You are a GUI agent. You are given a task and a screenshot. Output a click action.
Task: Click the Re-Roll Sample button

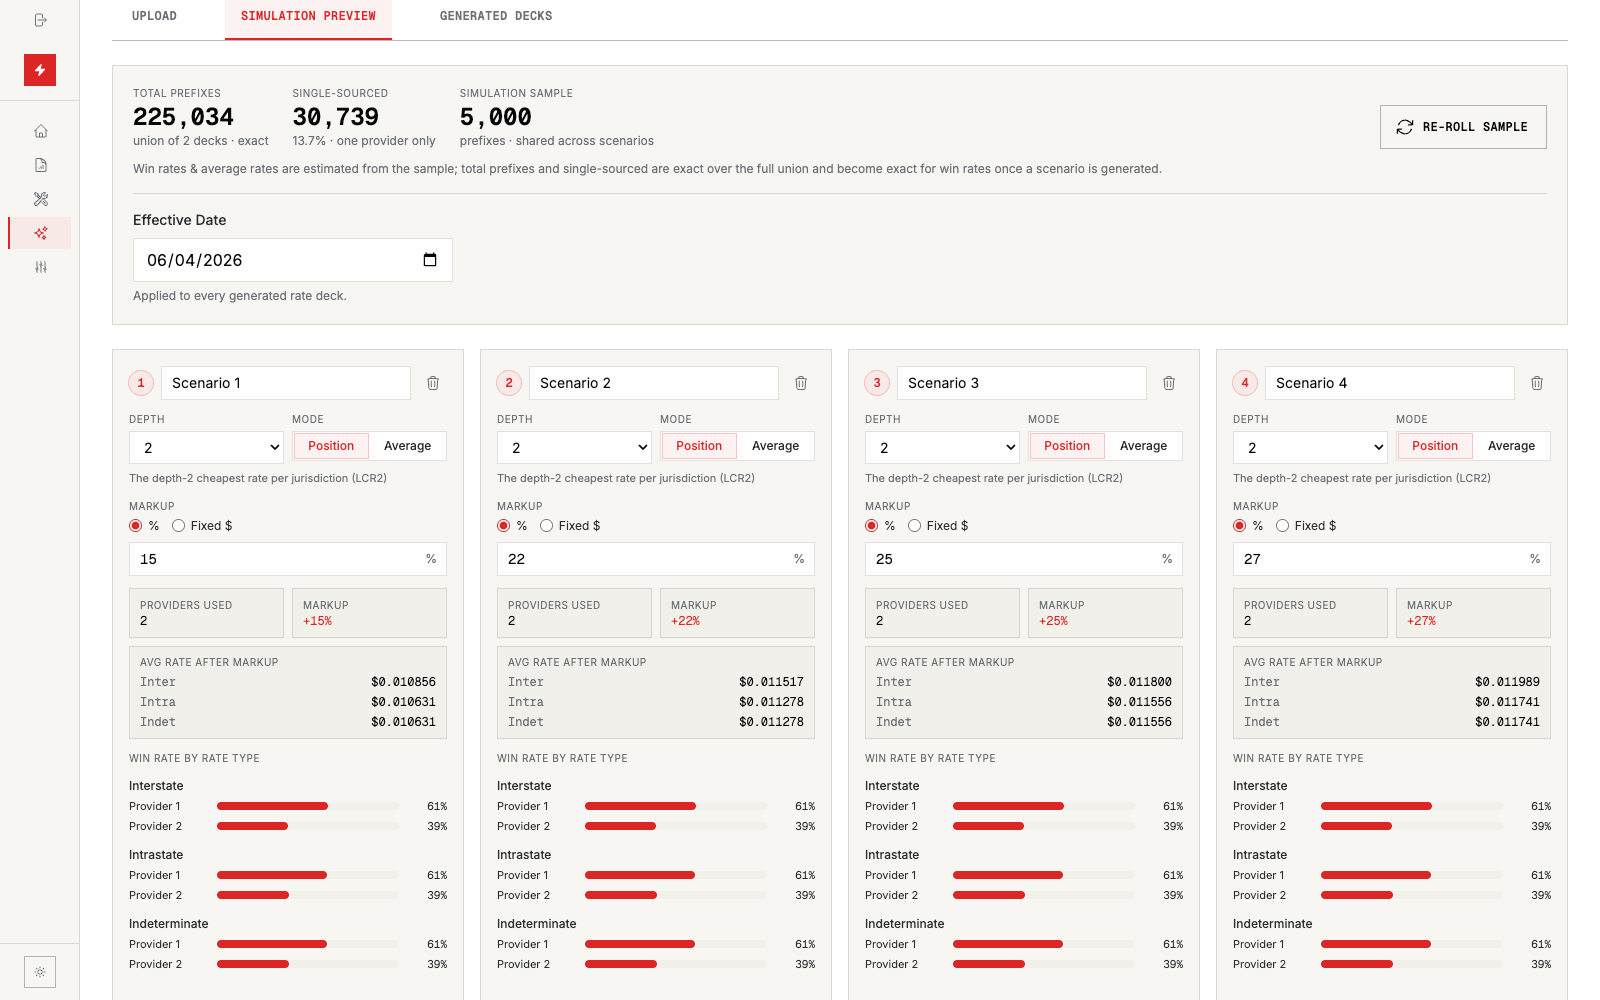click(x=1463, y=127)
